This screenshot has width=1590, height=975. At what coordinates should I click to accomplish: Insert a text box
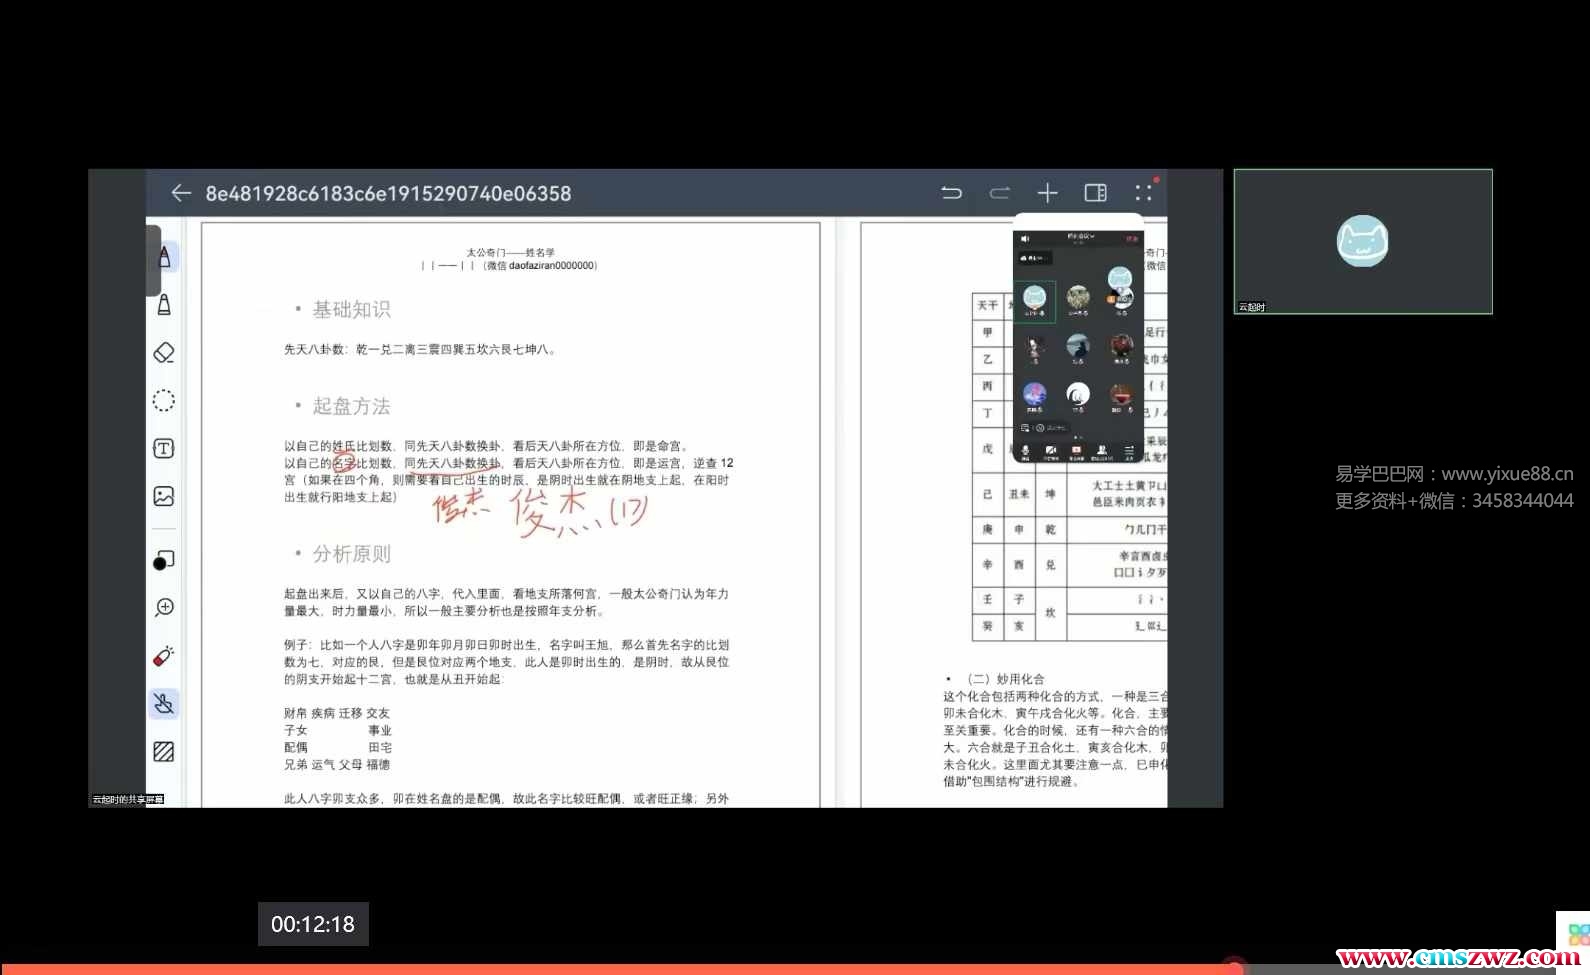pyautogui.click(x=164, y=449)
